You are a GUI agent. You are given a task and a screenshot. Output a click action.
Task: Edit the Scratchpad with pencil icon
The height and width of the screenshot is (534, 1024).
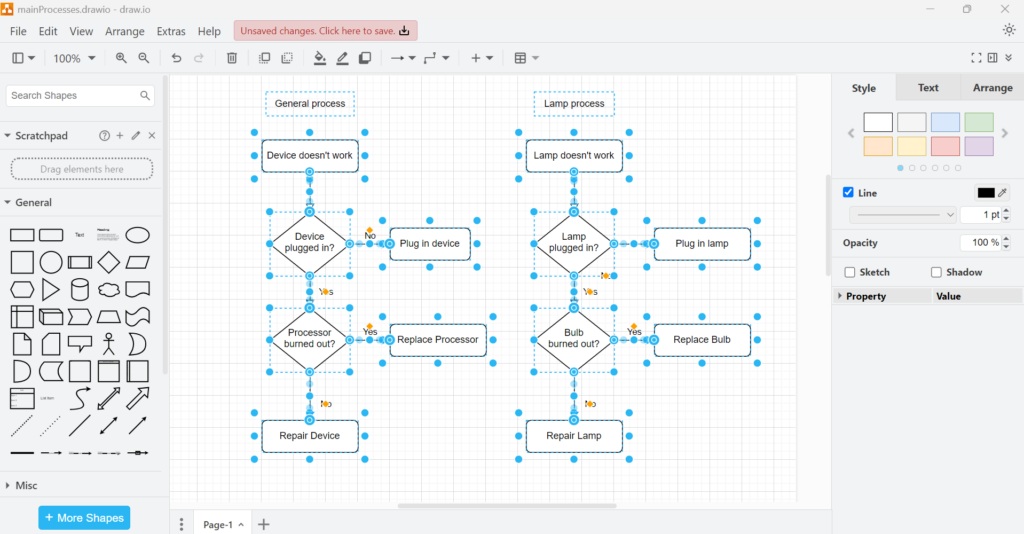click(x=136, y=135)
